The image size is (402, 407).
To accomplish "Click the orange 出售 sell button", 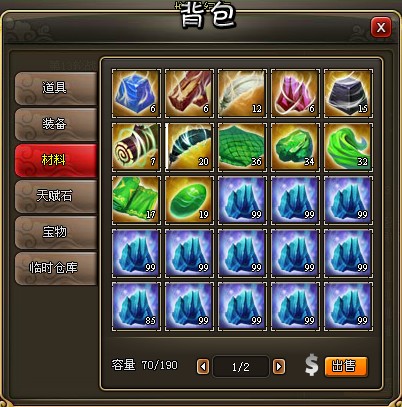I will coord(346,367).
